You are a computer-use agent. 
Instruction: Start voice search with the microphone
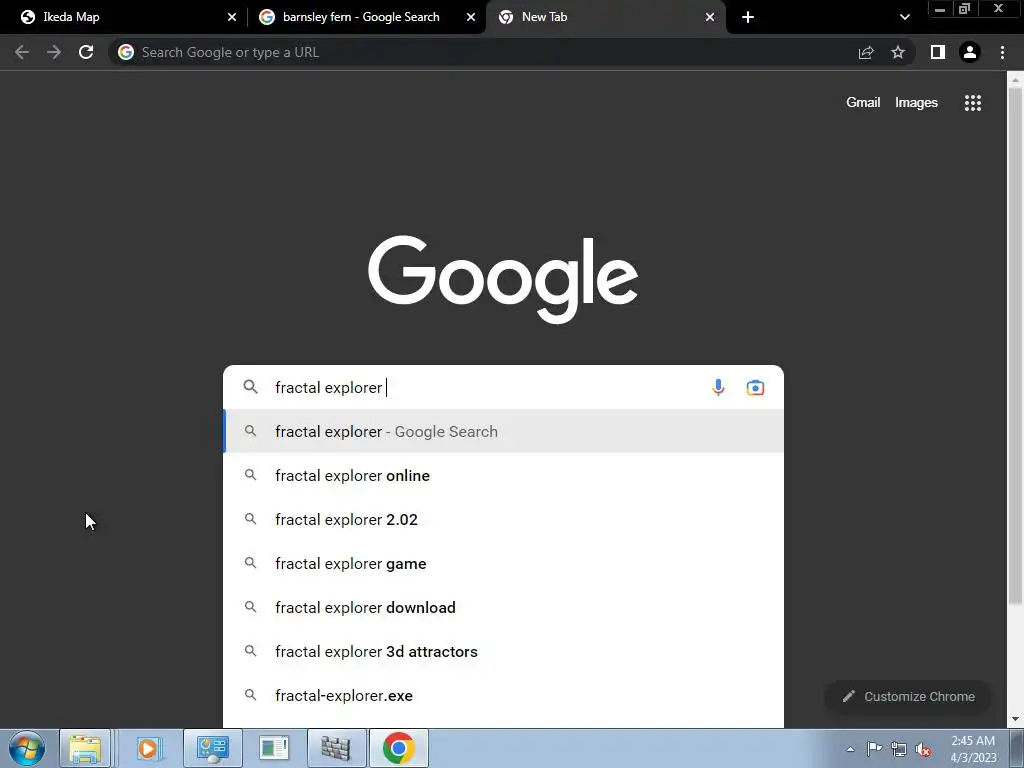[x=718, y=387]
